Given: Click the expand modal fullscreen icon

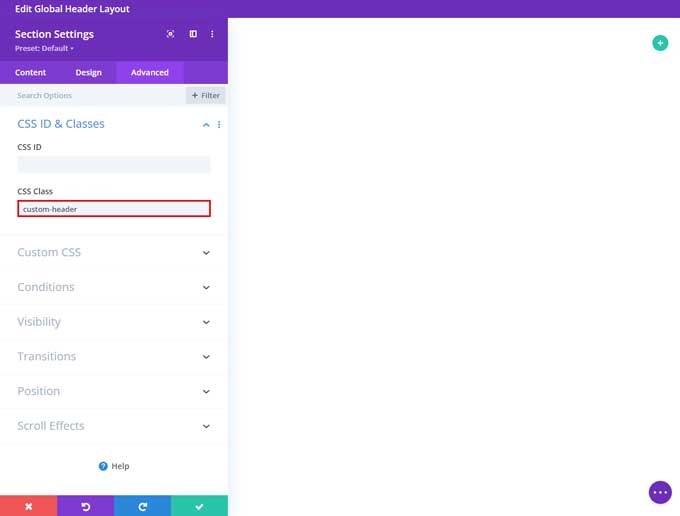Looking at the screenshot, I should tap(170, 34).
